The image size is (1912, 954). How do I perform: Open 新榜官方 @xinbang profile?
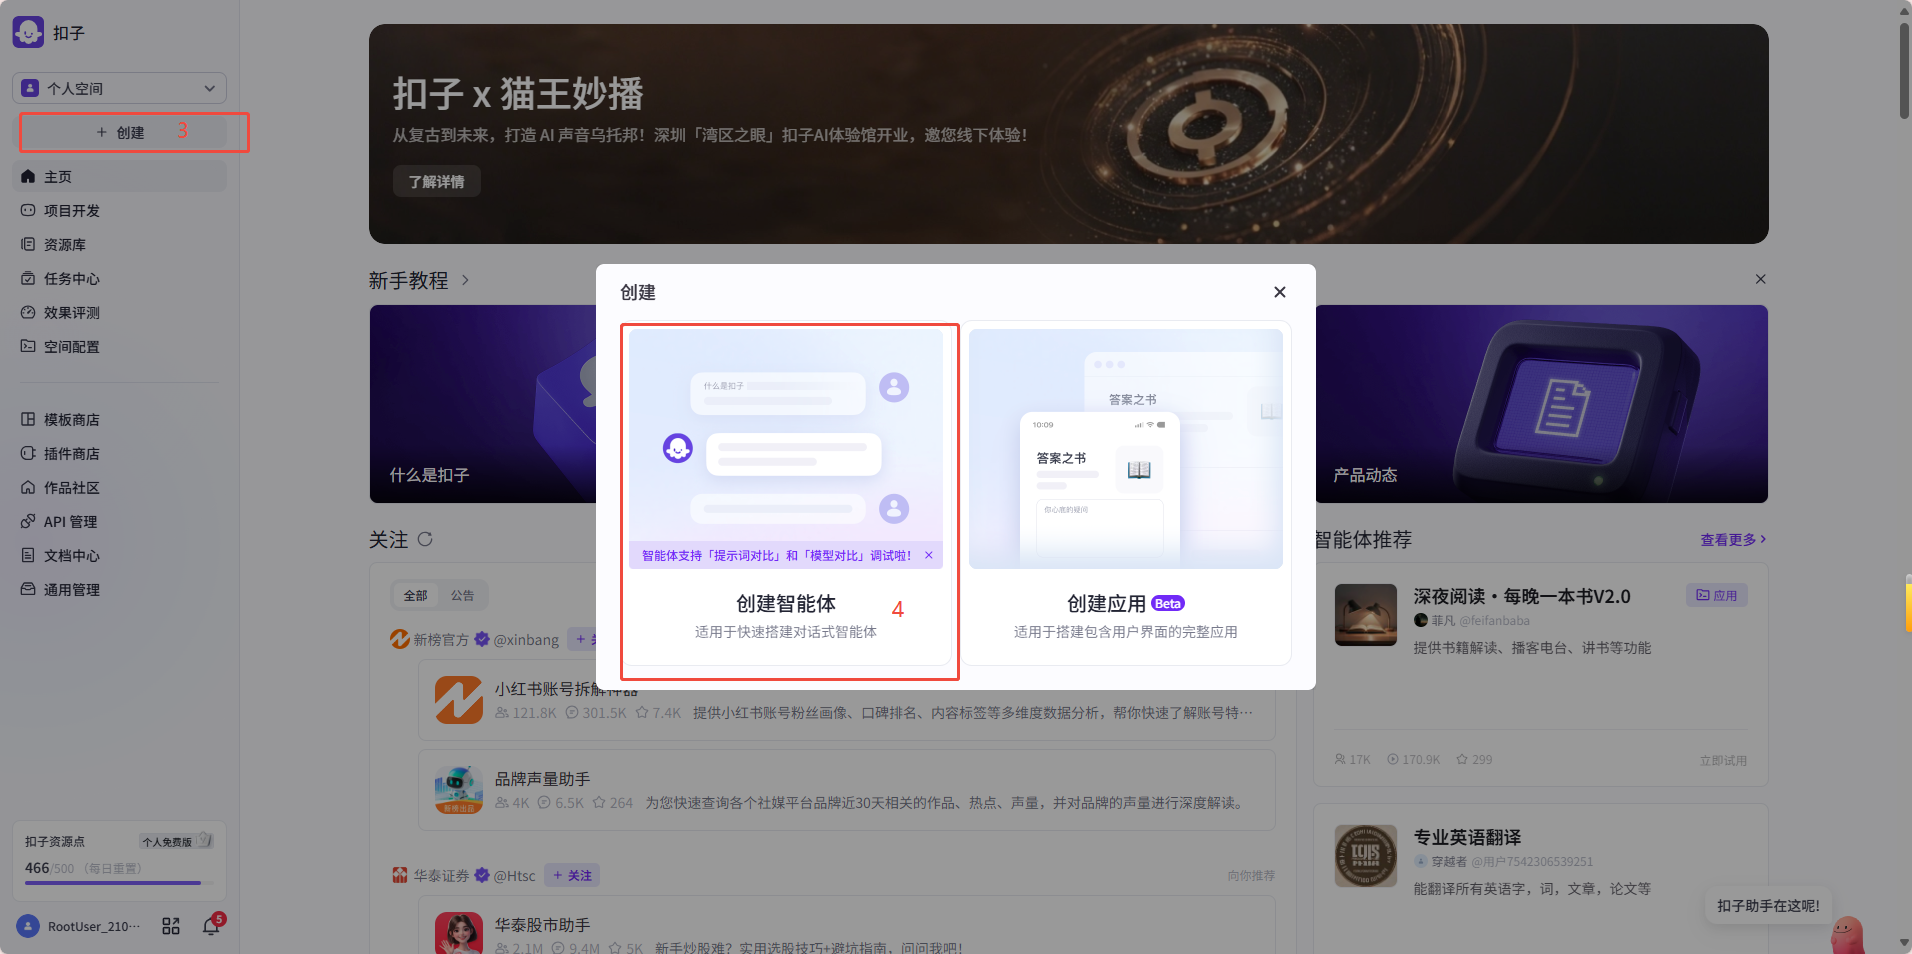click(x=475, y=639)
